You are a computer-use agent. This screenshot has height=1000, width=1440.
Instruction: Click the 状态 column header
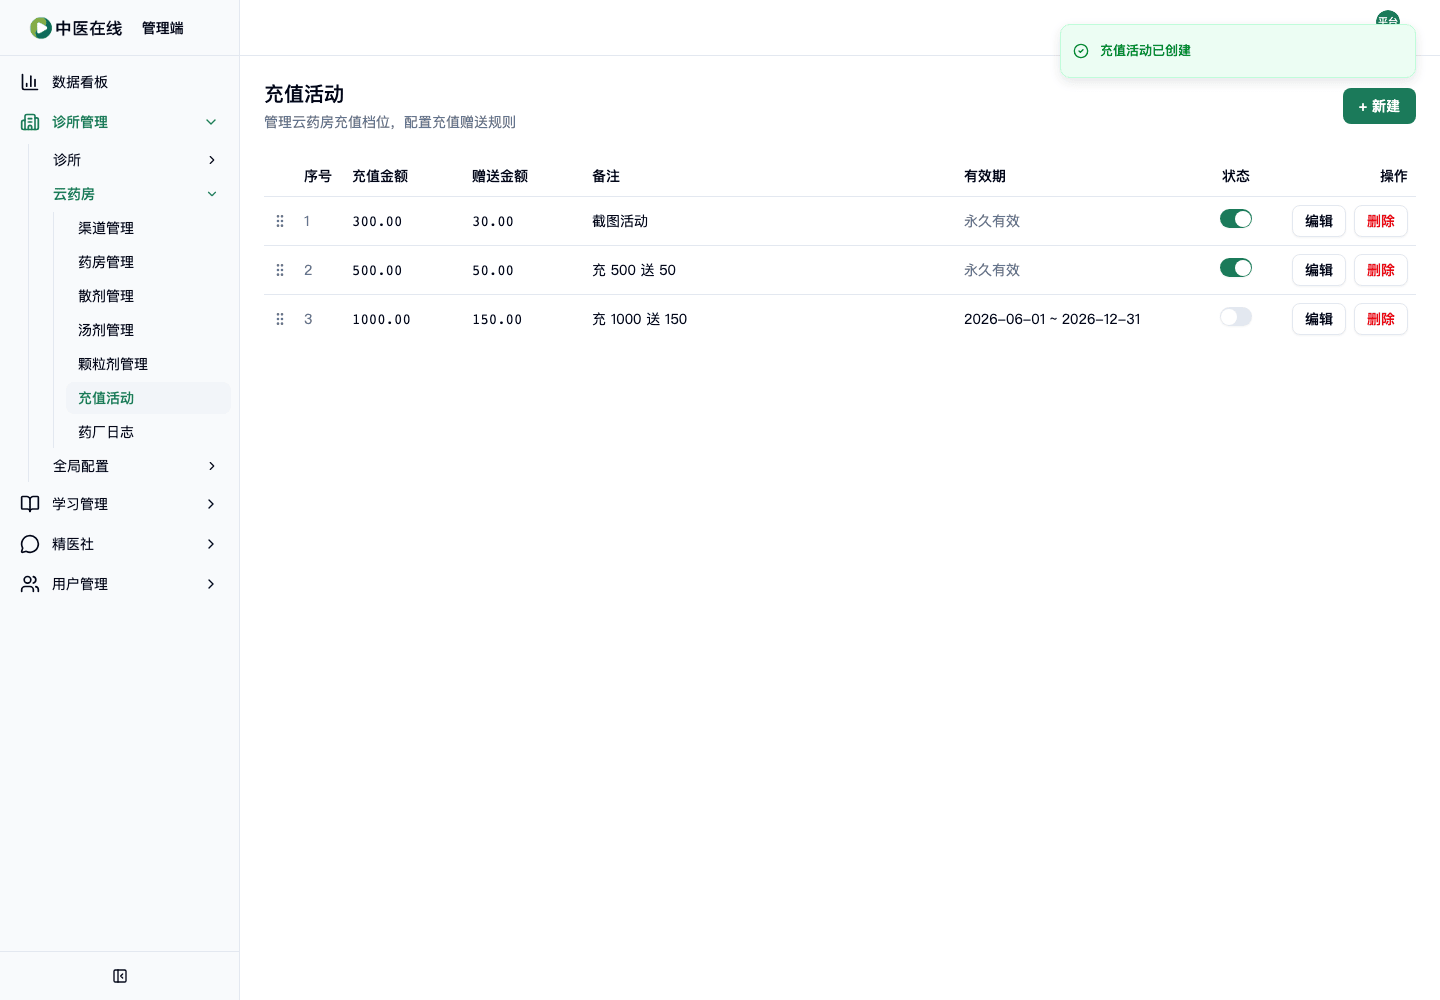(x=1236, y=176)
